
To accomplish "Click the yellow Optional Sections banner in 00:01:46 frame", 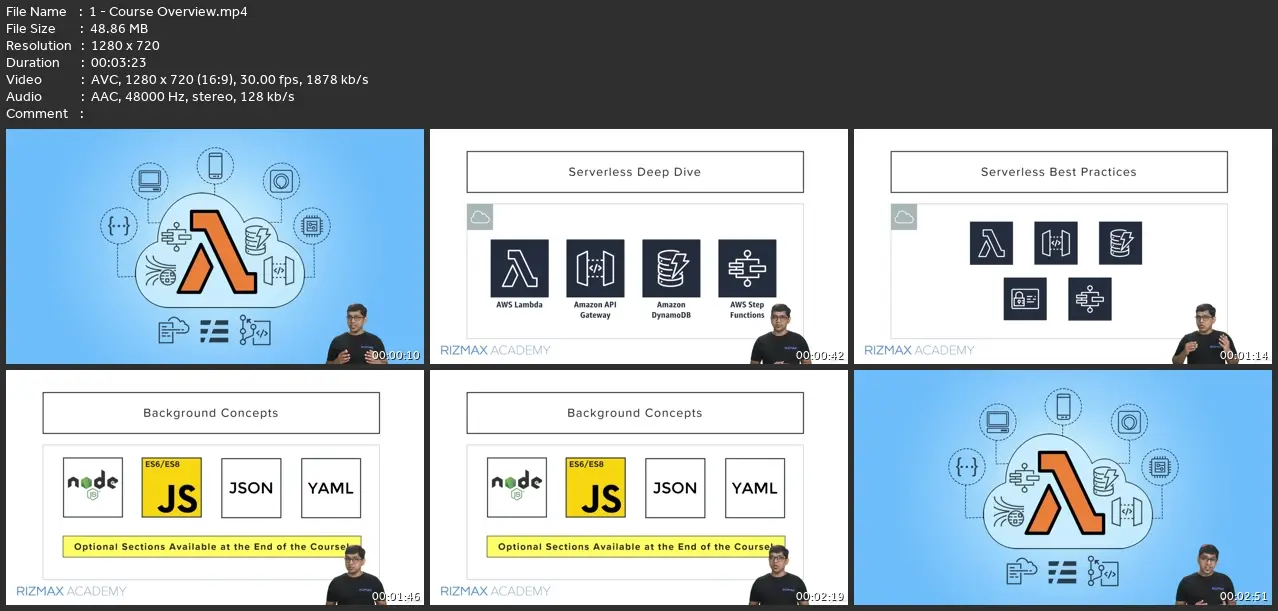I will (212, 547).
